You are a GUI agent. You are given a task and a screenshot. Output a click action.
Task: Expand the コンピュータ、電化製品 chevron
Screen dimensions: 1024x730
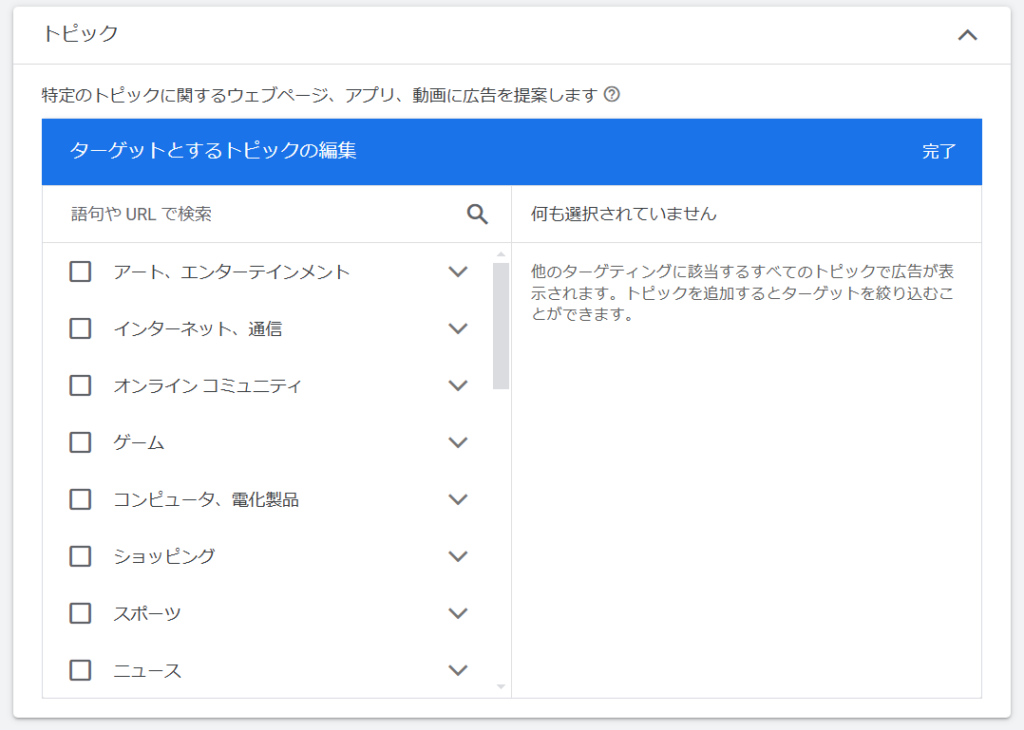click(458, 500)
